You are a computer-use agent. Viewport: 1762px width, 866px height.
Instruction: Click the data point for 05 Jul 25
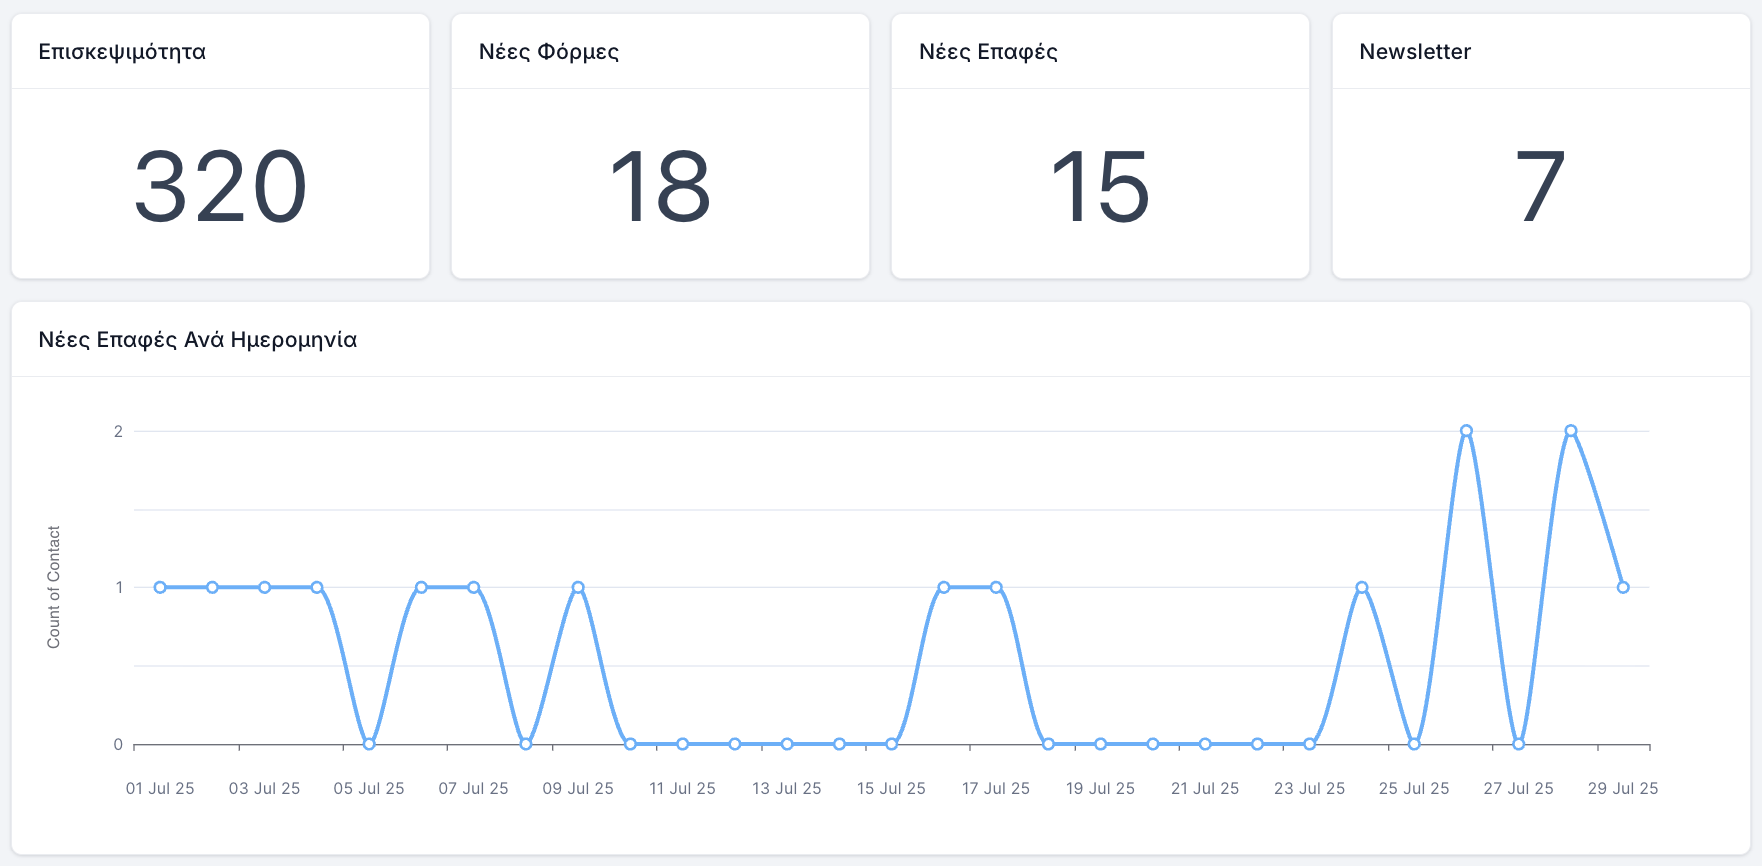tap(369, 744)
